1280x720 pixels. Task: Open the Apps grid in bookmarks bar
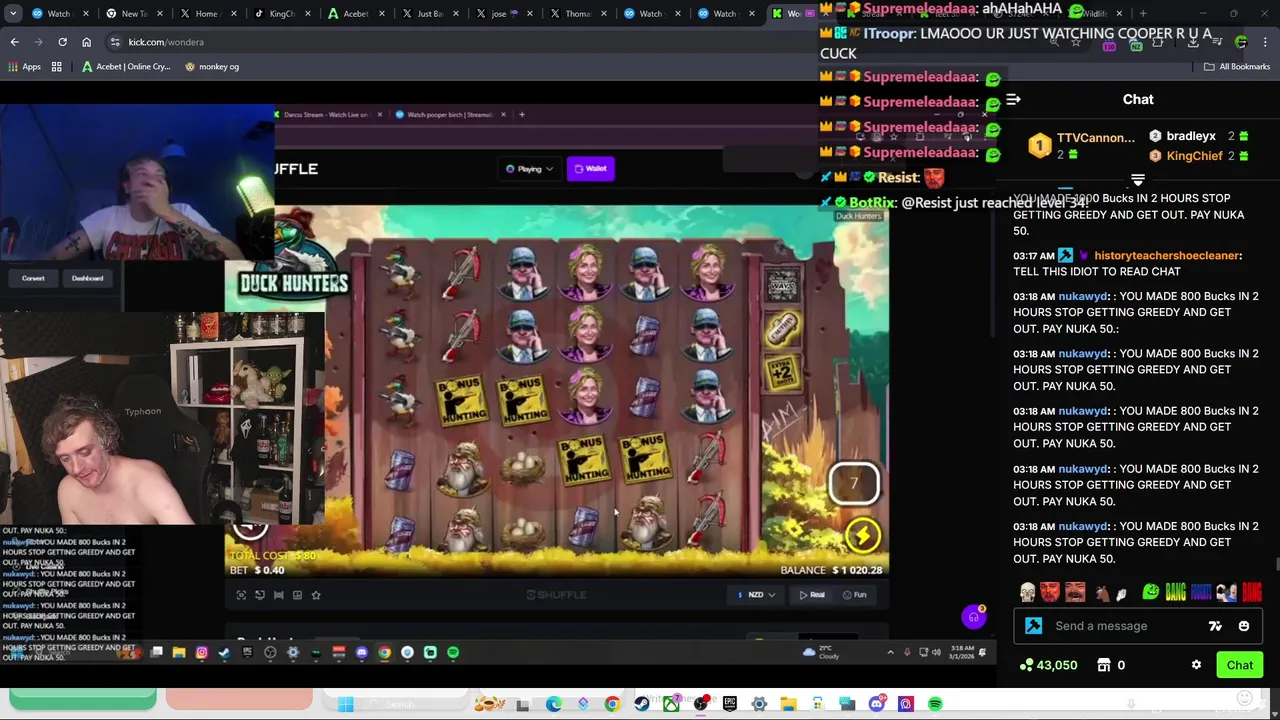pyautogui.click(x=24, y=67)
